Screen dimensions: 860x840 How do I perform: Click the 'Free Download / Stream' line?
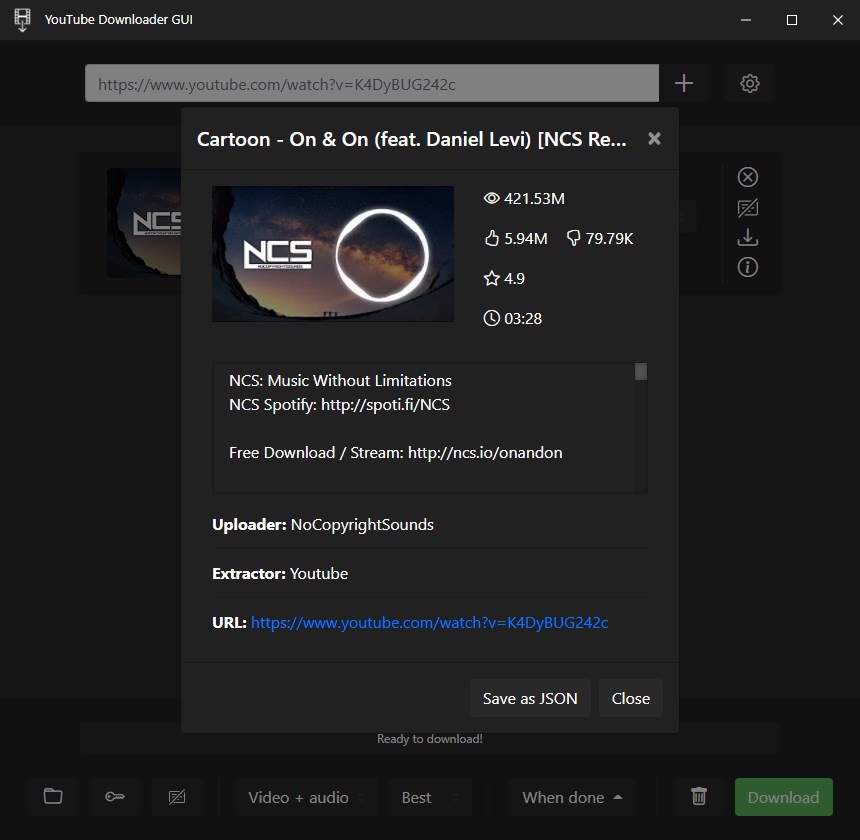tap(395, 453)
